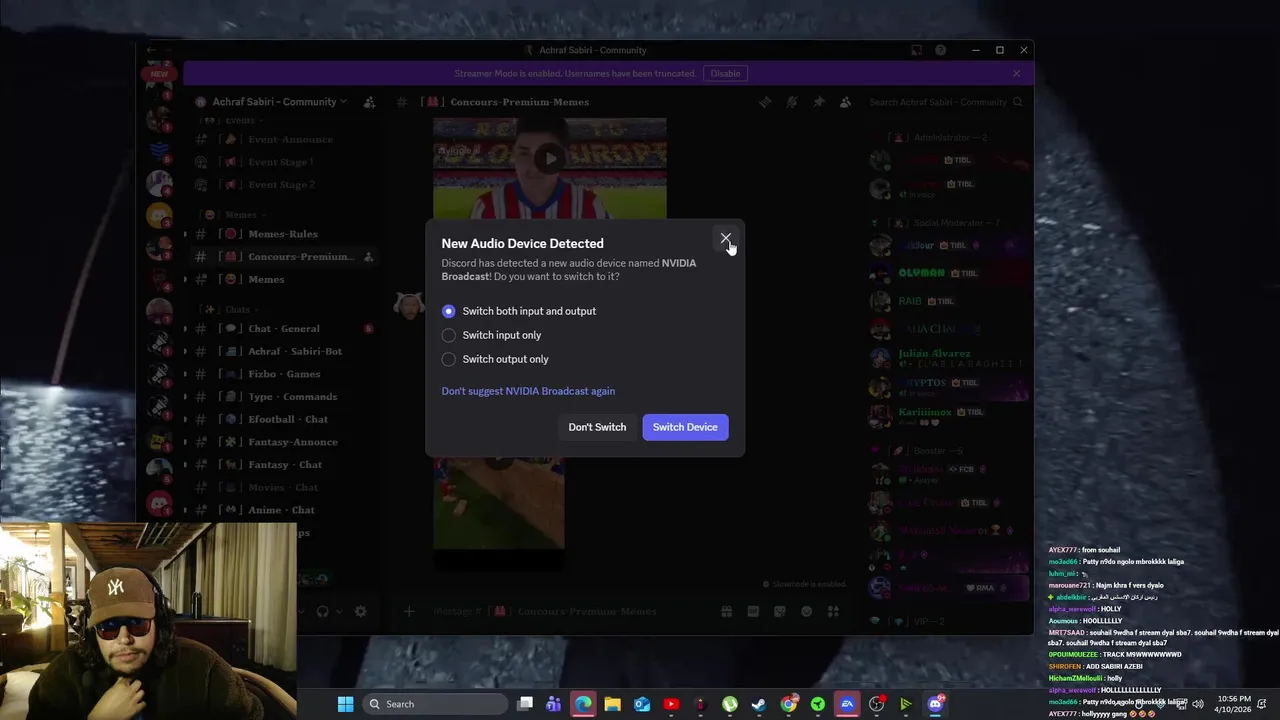
Task: Click member OLYMAN in member list
Action: coord(921,273)
